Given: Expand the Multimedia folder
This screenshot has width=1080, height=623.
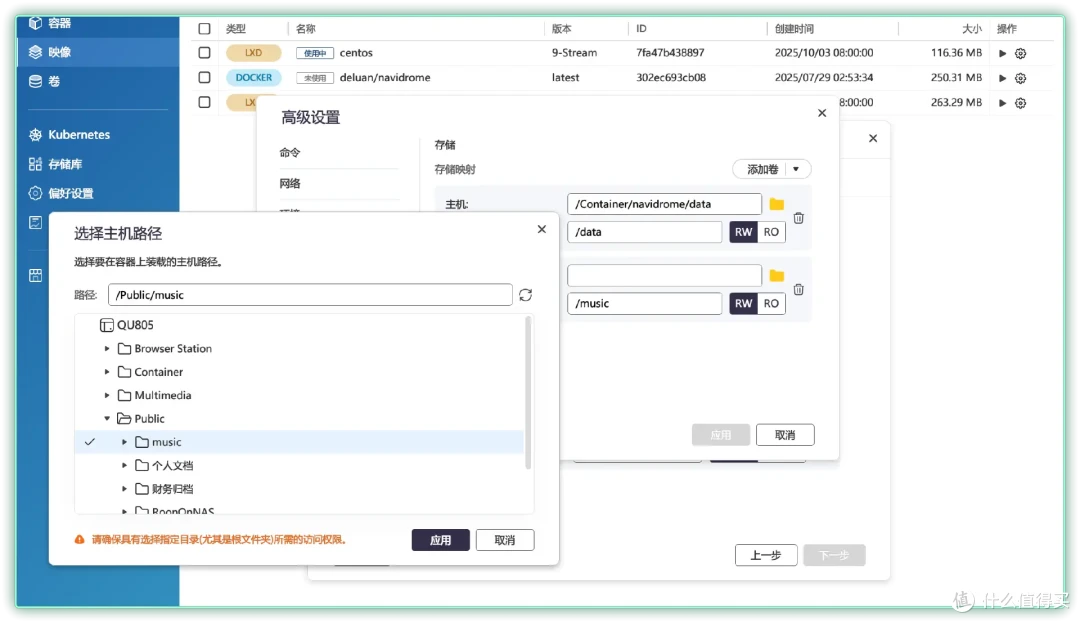Looking at the screenshot, I should click(x=107, y=395).
